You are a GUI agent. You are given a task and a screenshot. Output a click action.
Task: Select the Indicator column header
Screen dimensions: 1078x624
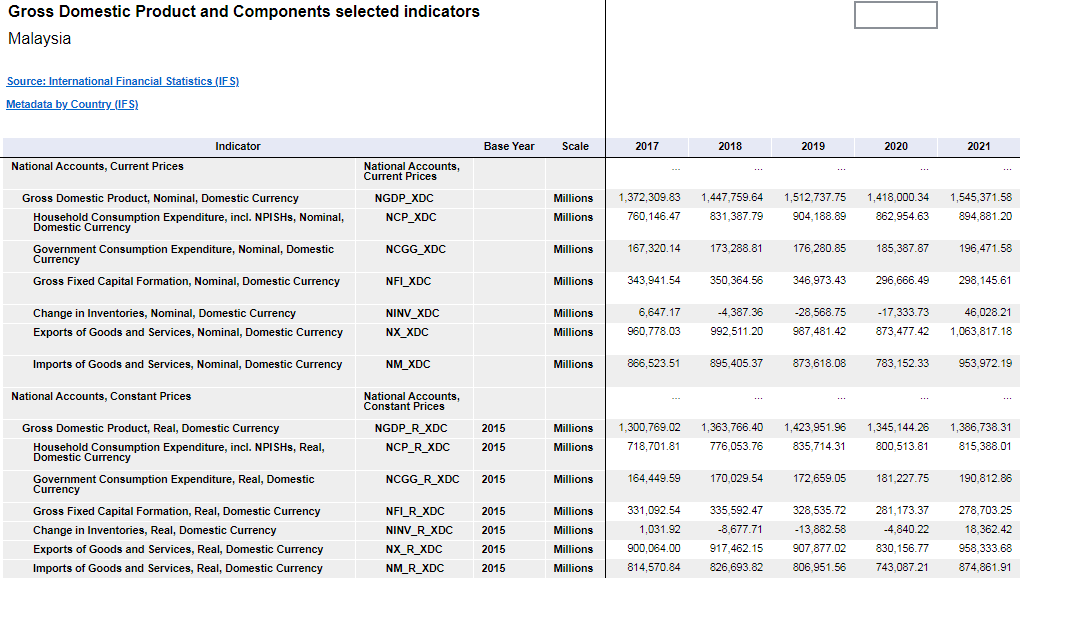click(x=238, y=146)
